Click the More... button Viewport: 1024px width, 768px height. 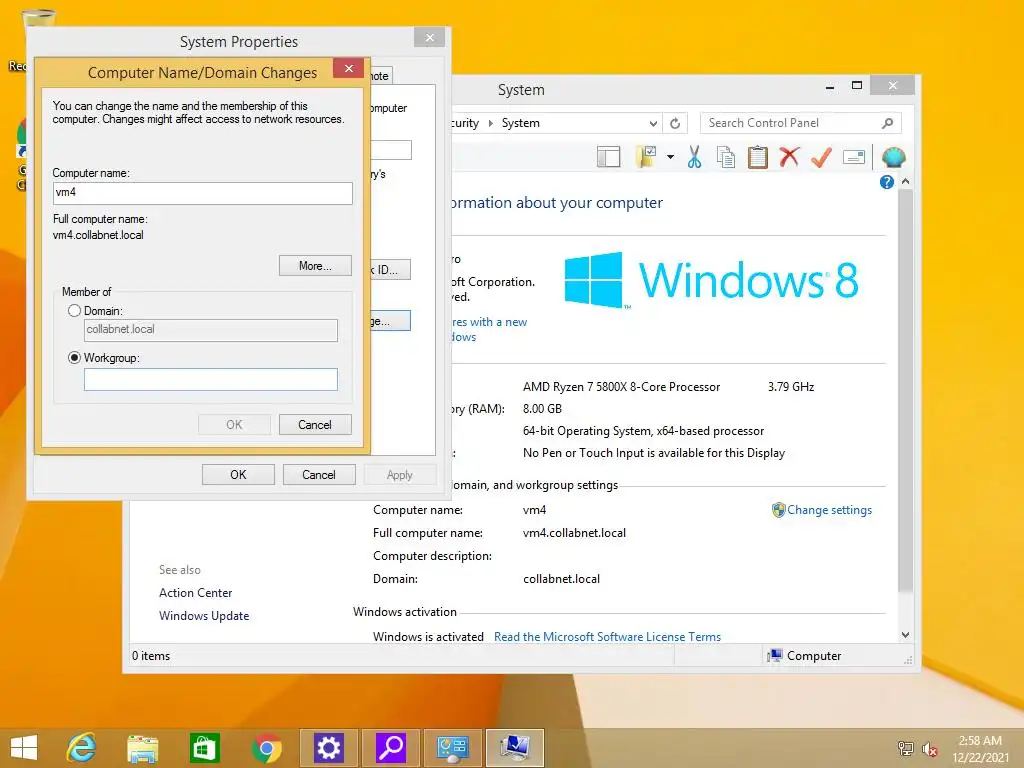tap(315, 266)
